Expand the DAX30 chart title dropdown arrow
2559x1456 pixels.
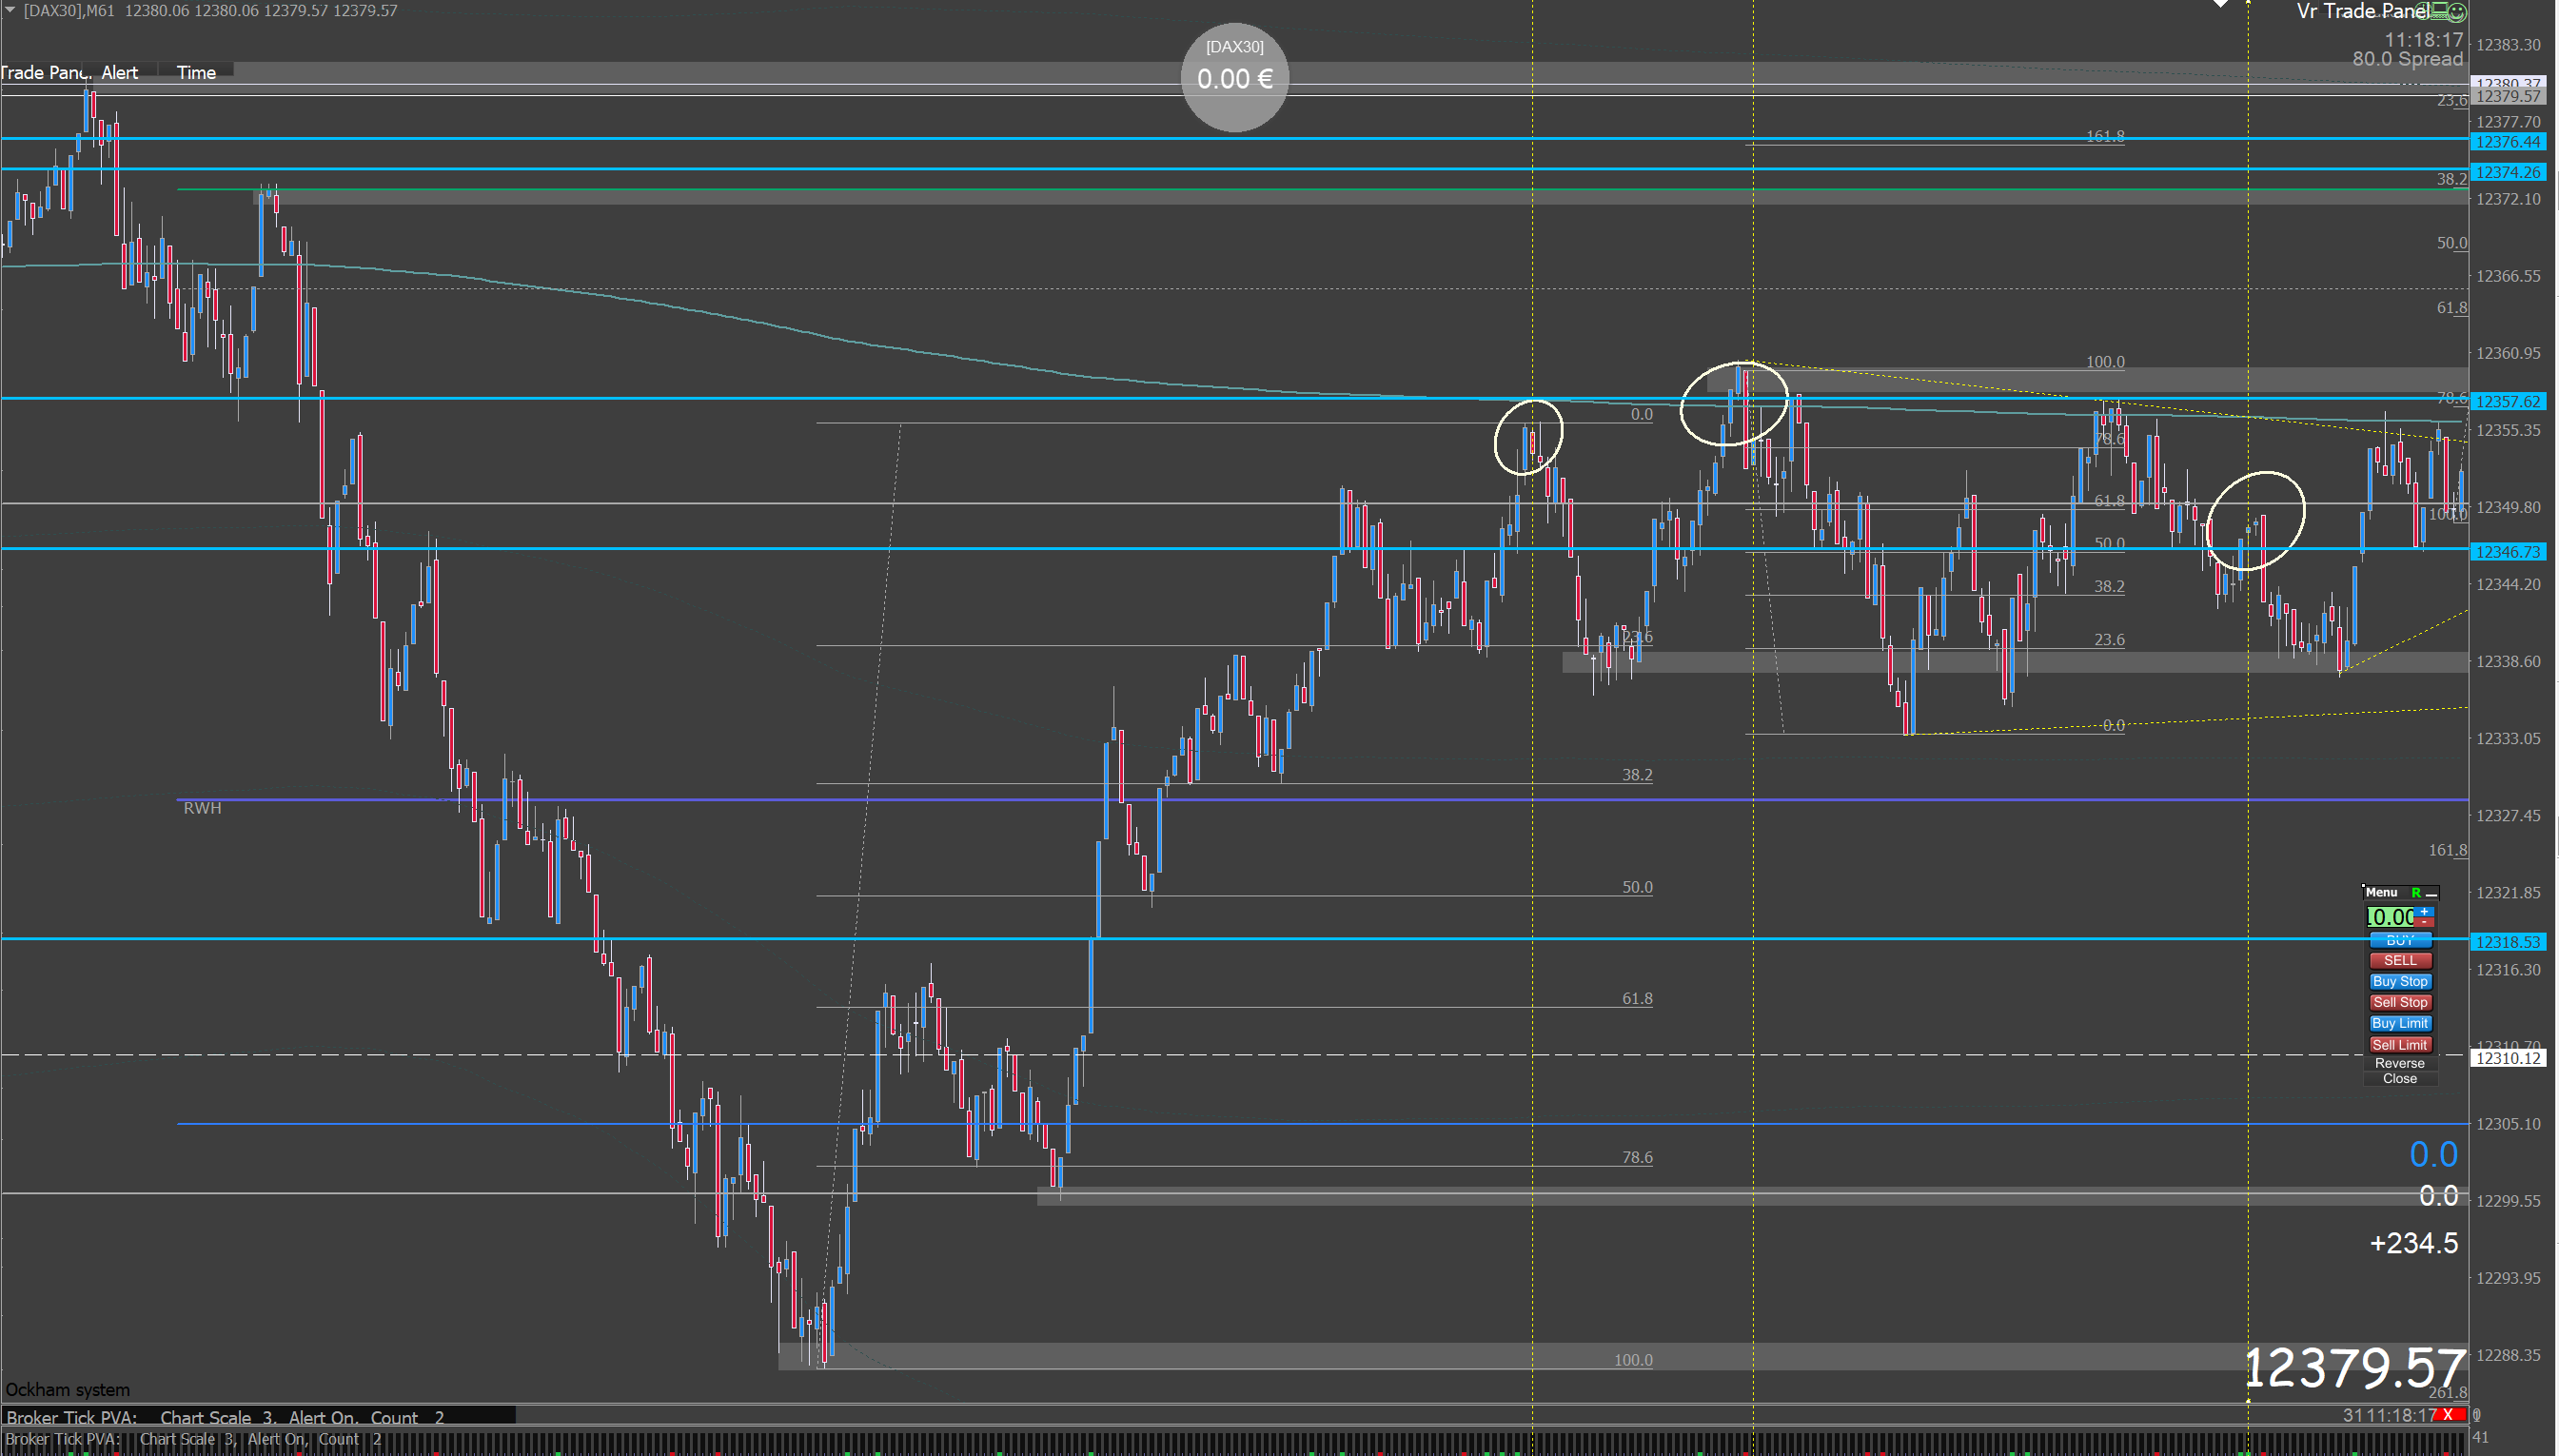[x=10, y=10]
